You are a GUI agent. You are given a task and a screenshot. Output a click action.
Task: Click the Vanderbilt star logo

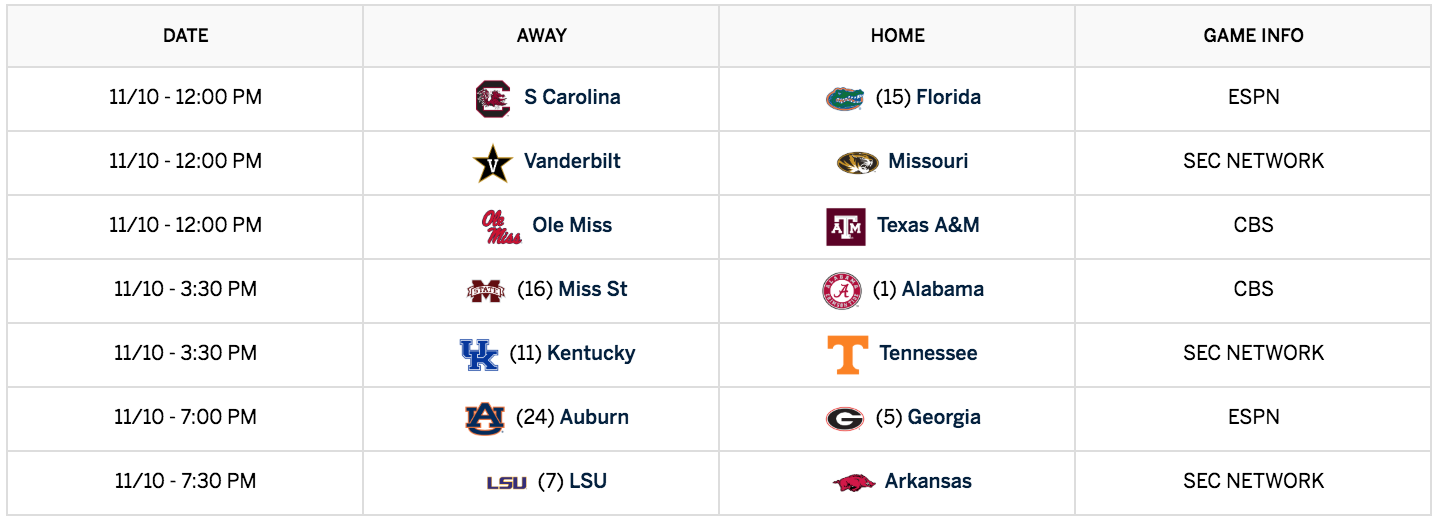point(492,163)
